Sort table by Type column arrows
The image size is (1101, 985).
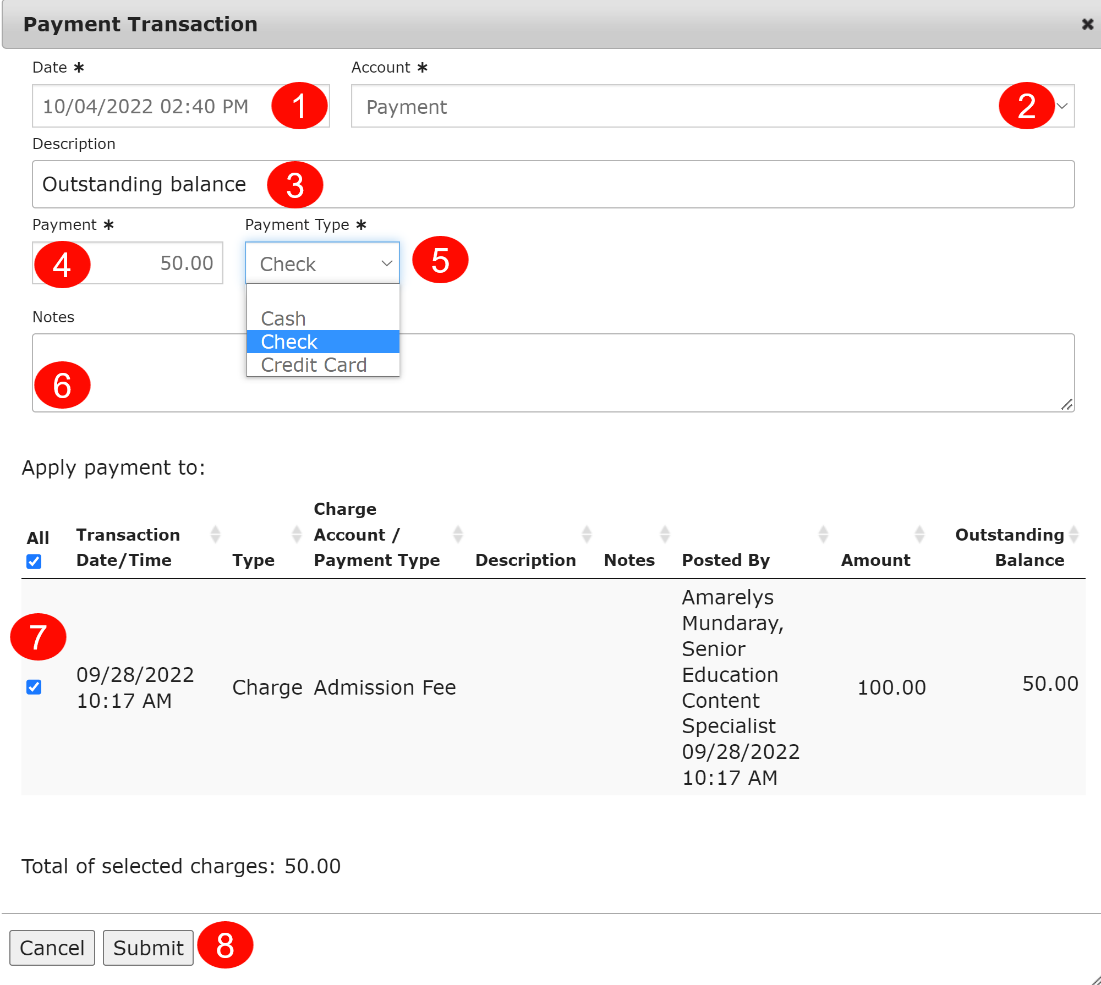point(296,535)
